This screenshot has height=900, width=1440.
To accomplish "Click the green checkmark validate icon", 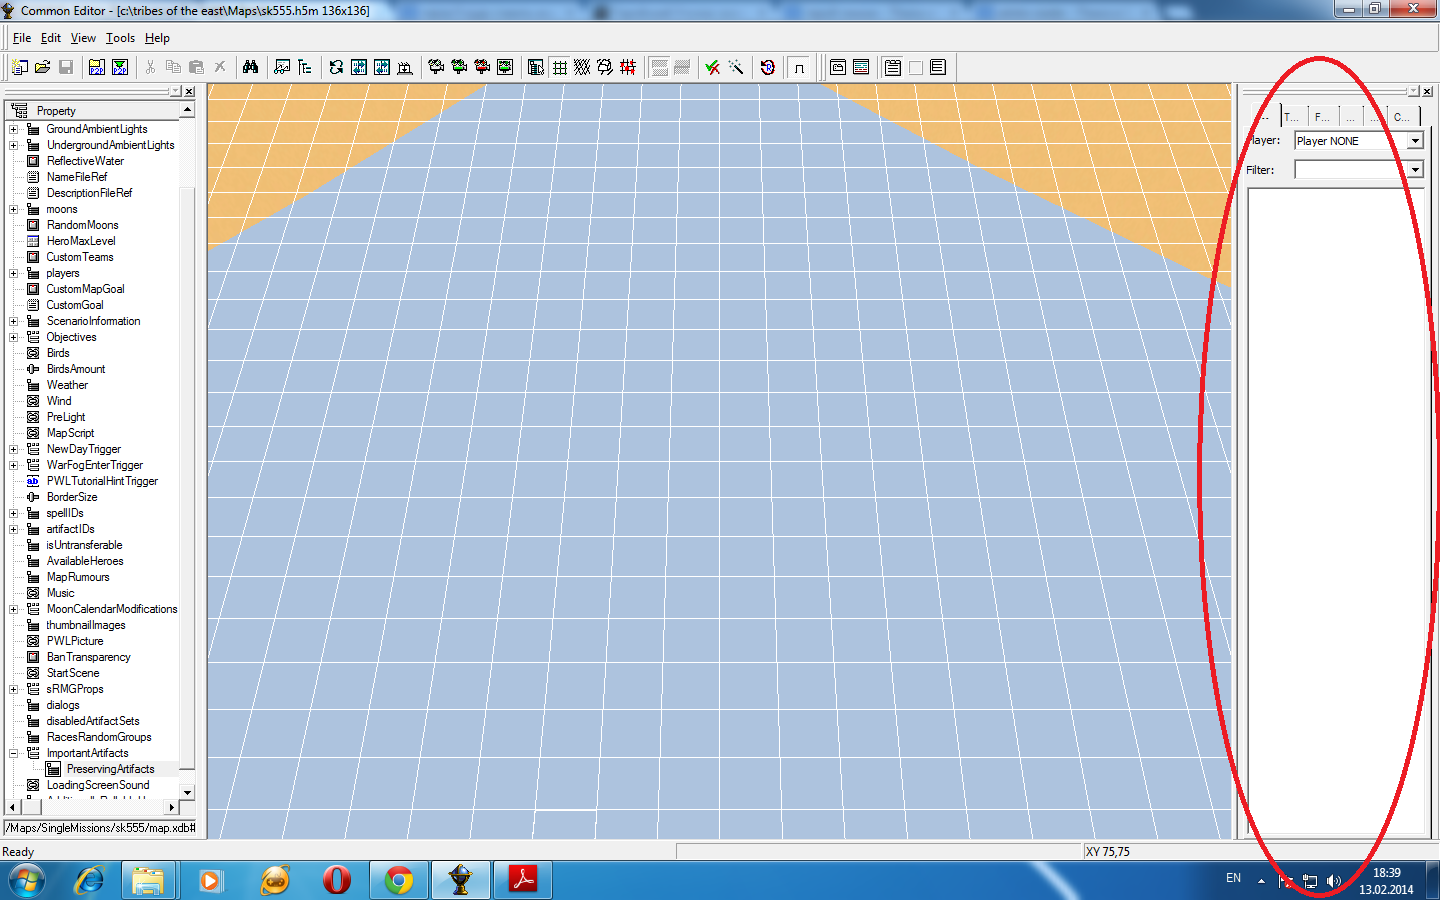I will pyautogui.click(x=712, y=67).
